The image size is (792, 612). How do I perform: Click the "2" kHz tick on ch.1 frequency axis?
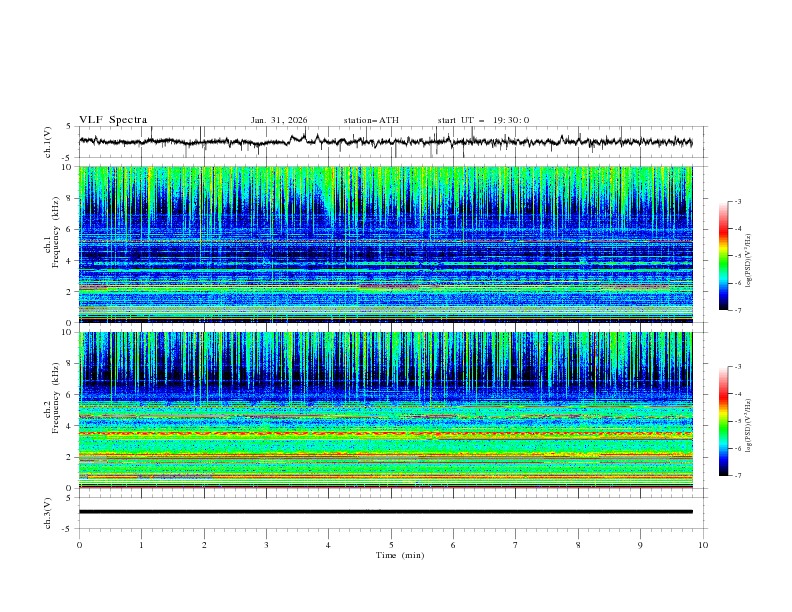click(x=71, y=292)
